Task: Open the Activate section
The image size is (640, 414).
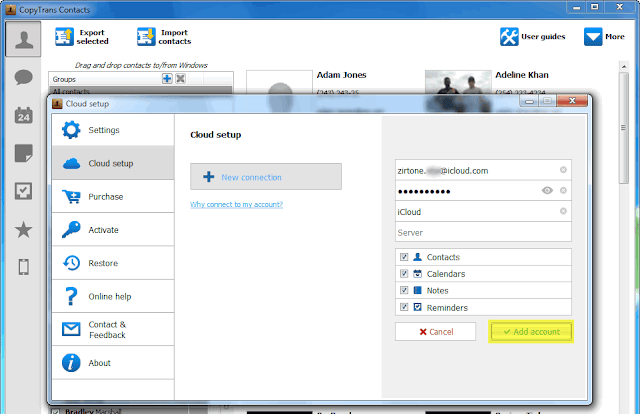Action: tap(113, 230)
